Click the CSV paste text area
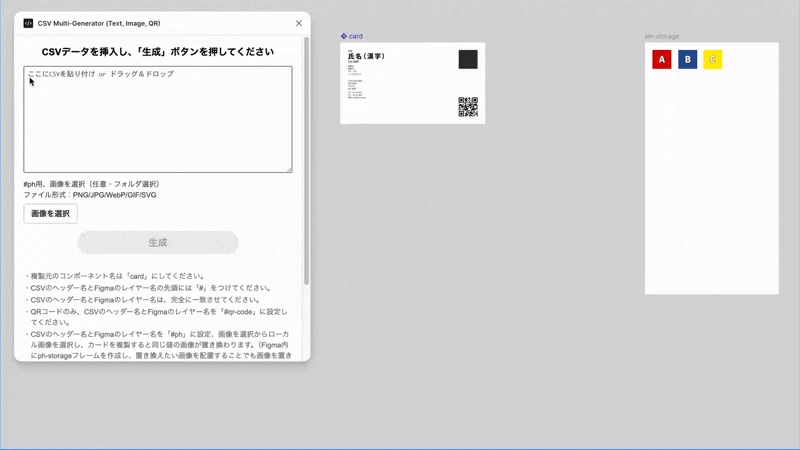800x450 pixels. pos(158,119)
